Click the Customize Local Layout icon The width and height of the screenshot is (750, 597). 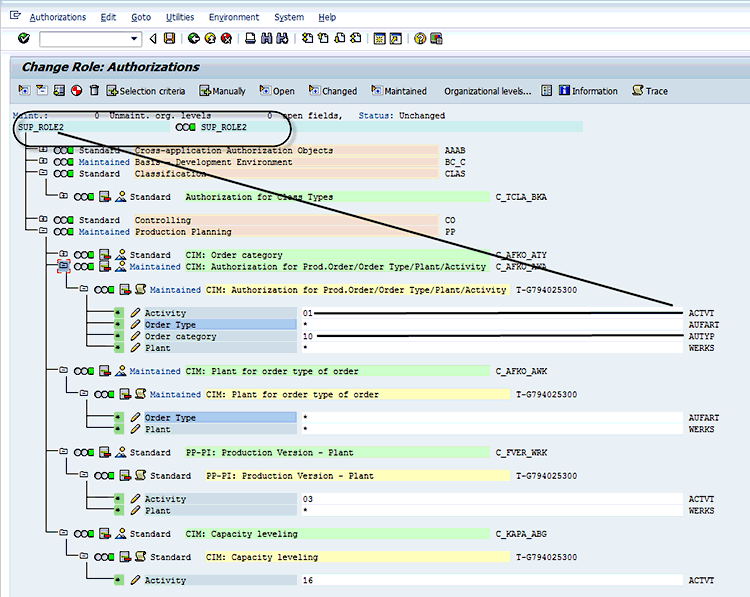click(436, 38)
